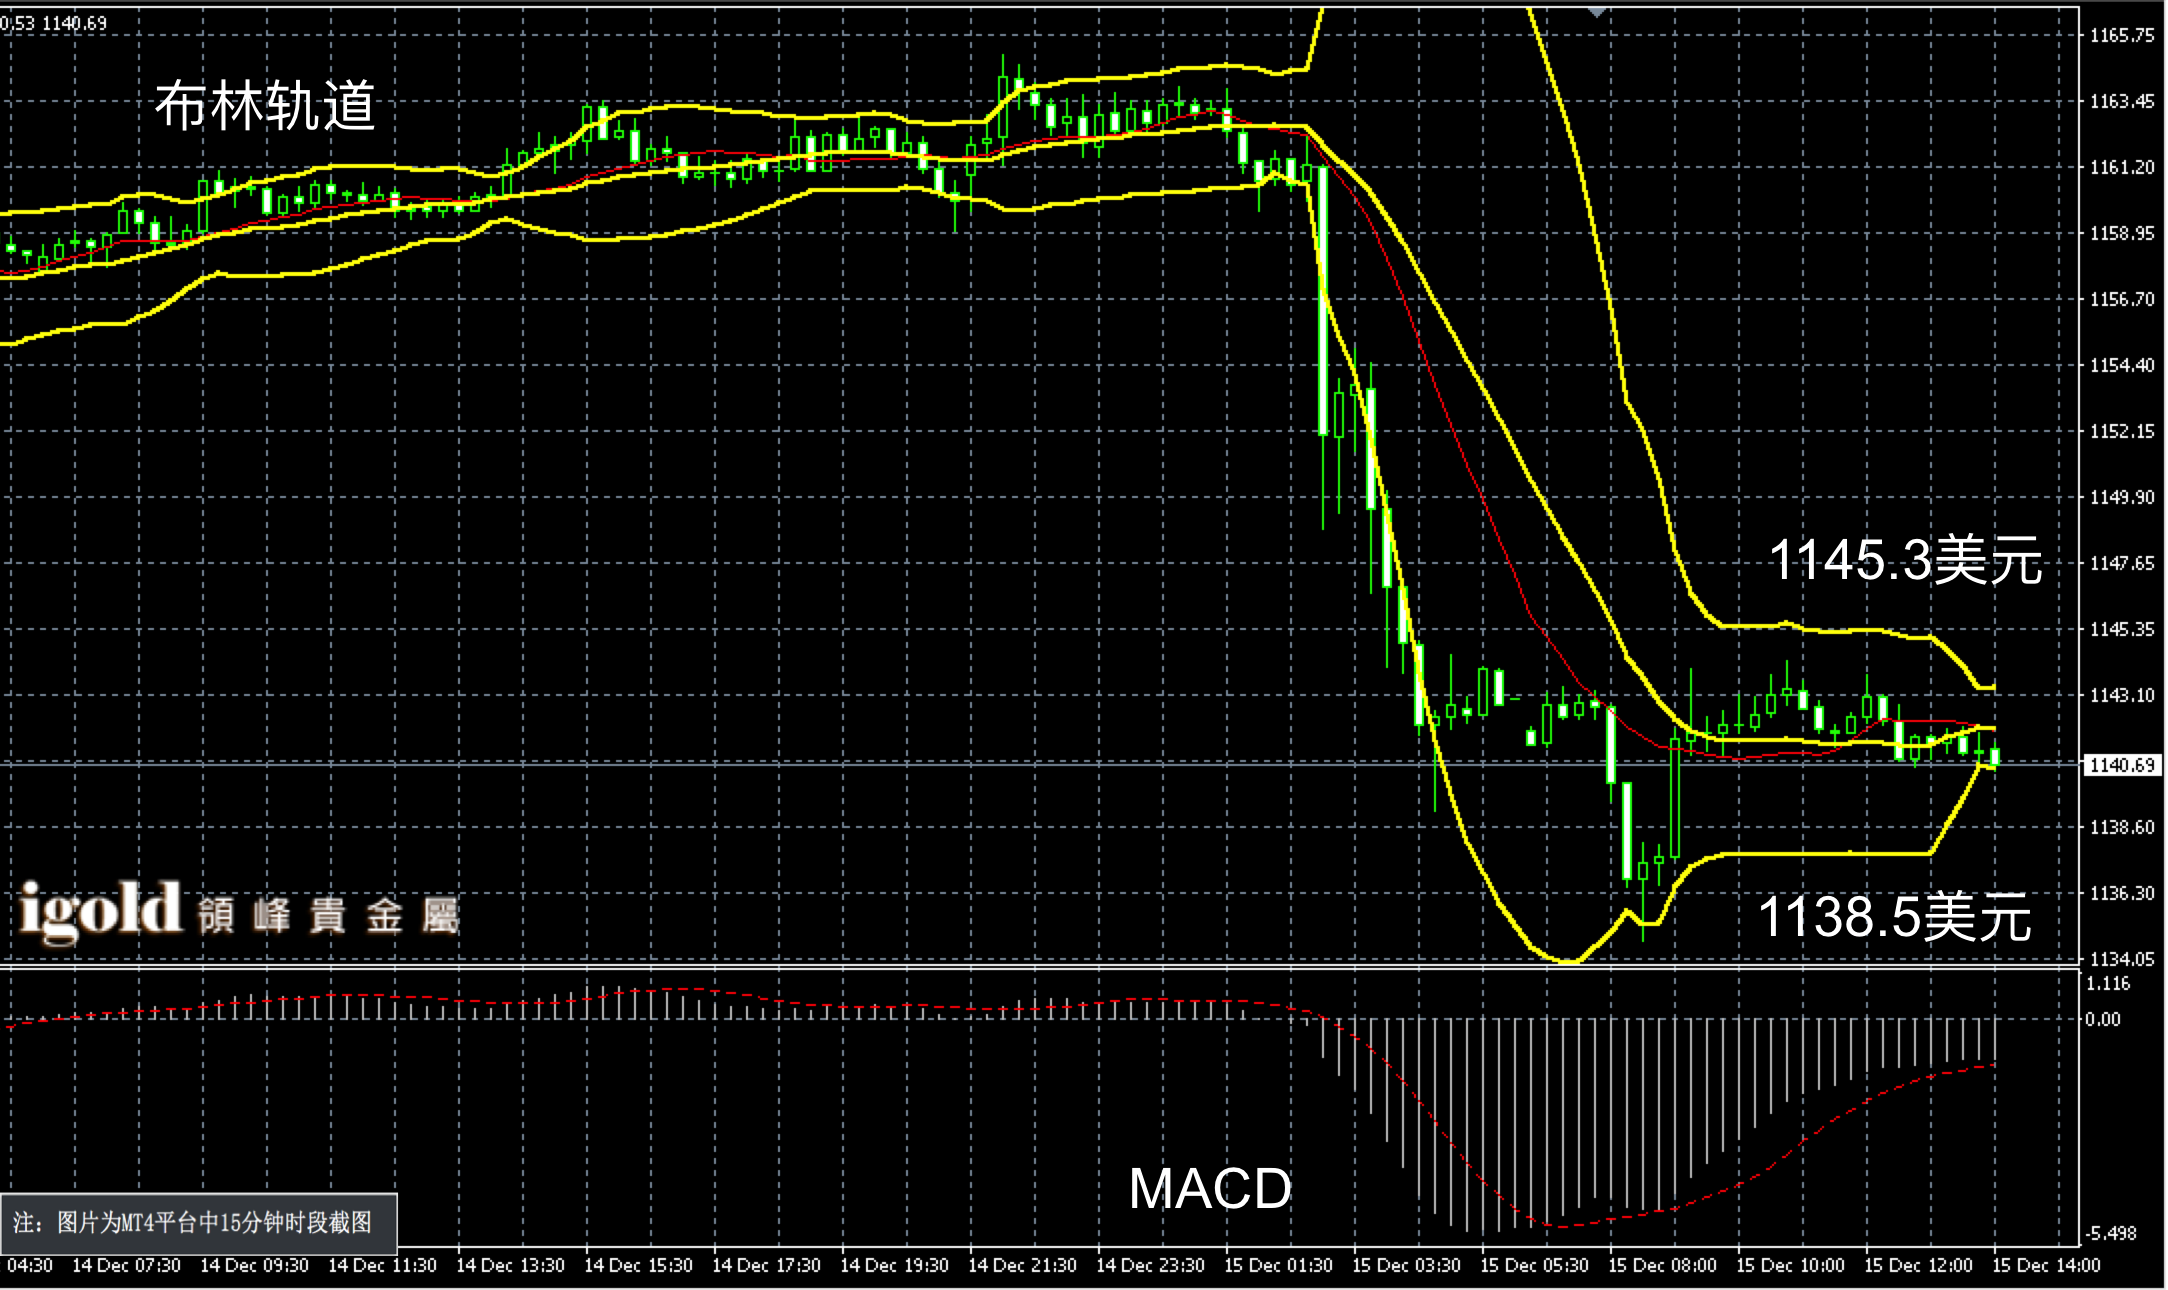Image resolution: width=2168 pixels, height=1290 pixels.
Task: Click the 布林轨道 chart title label
Action: click(x=265, y=106)
